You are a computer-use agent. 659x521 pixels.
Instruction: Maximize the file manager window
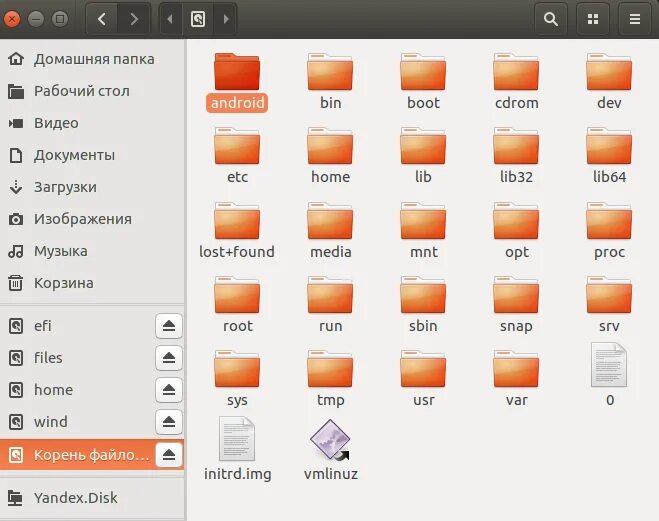pyautogui.click(x=60, y=19)
